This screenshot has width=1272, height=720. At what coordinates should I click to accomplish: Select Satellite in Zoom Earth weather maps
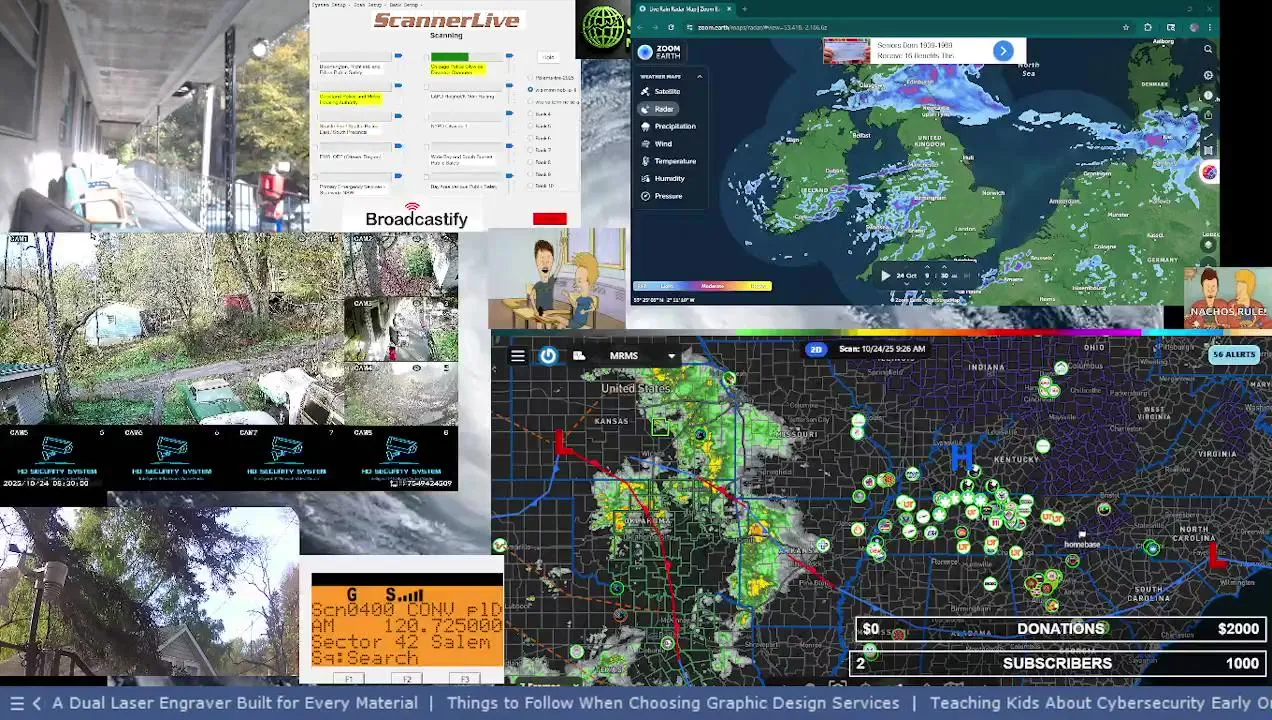tap(660, 91)
